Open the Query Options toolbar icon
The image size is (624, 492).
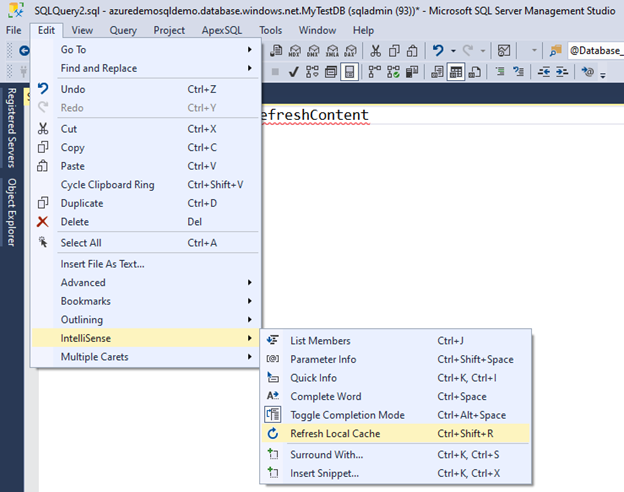331,72
